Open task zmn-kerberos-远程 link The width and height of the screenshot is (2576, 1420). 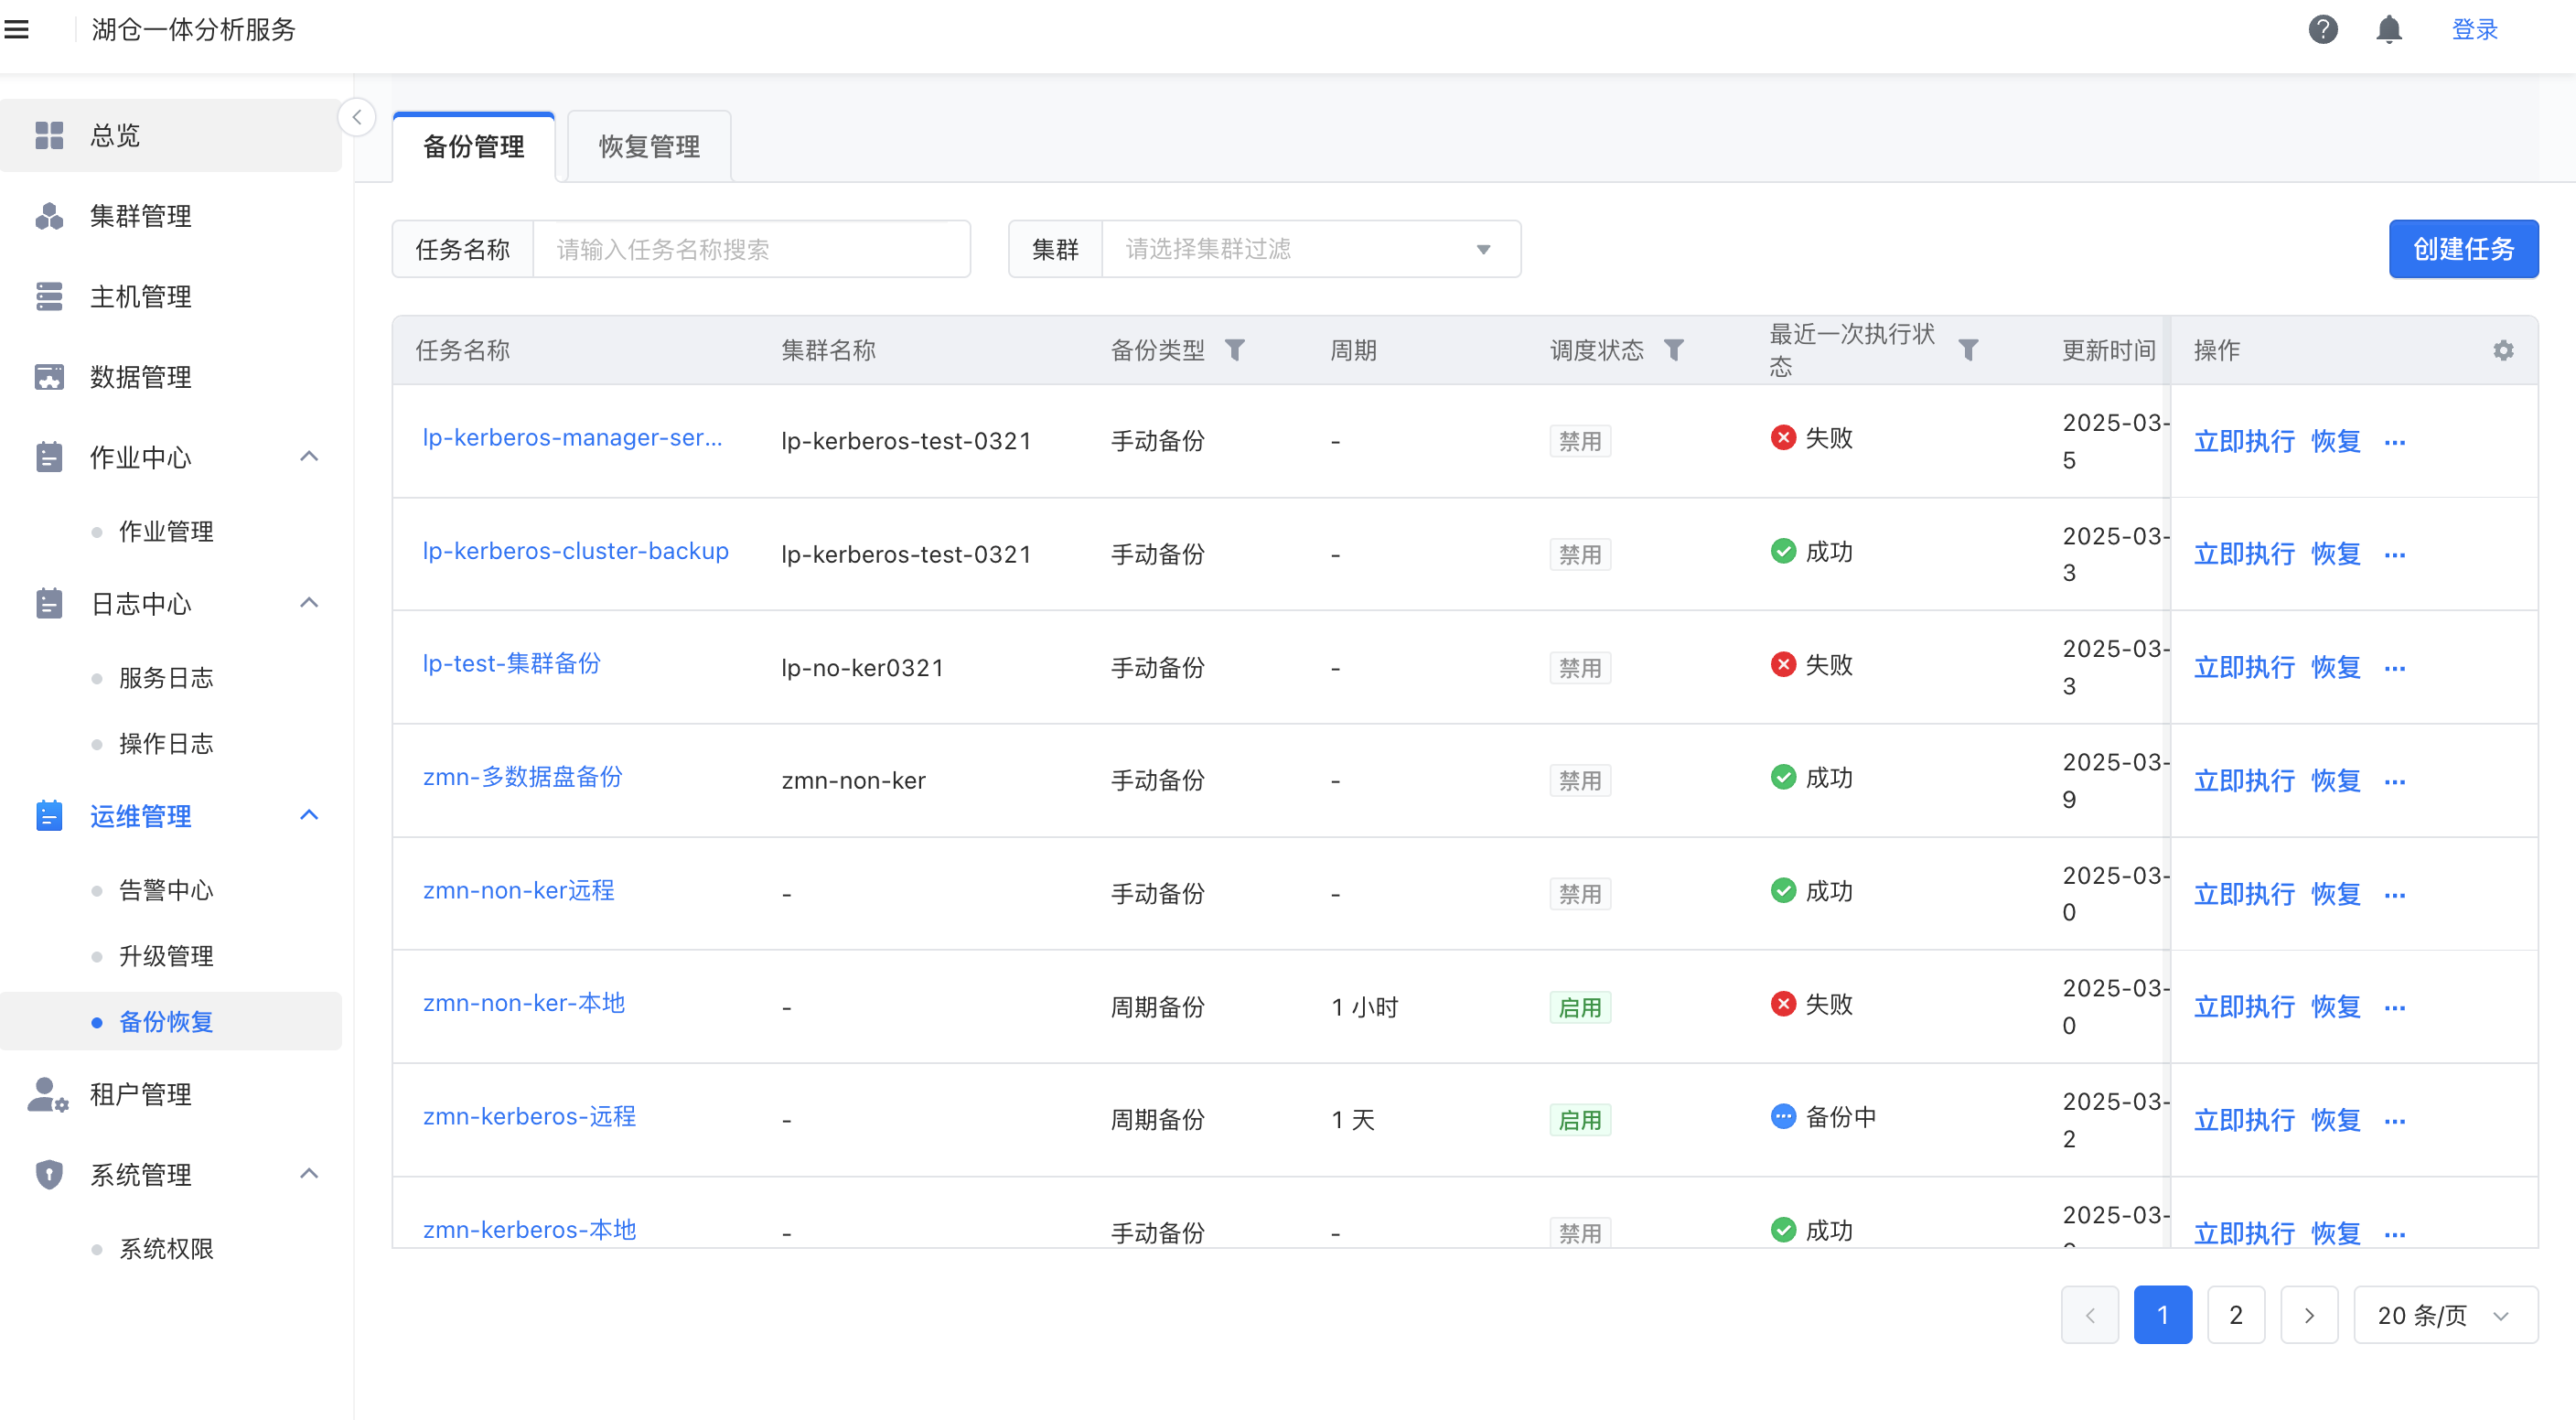pyautogui.click(x=529, y=1116)
